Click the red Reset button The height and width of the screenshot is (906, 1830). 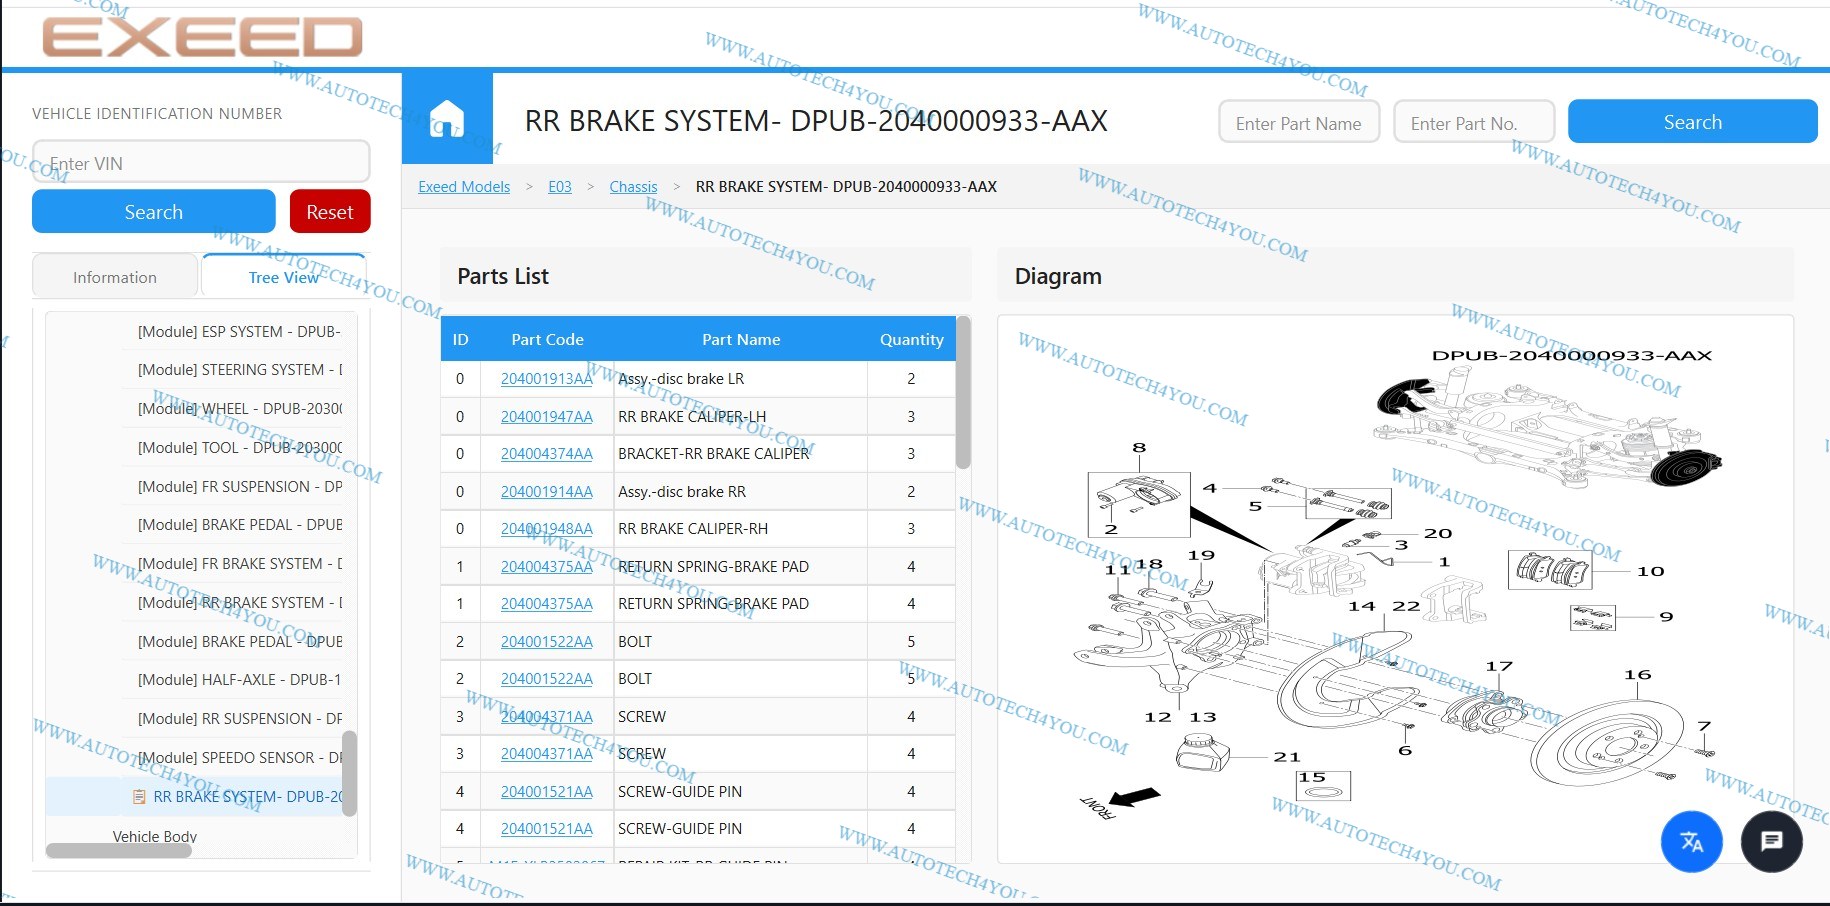[330, 212]
